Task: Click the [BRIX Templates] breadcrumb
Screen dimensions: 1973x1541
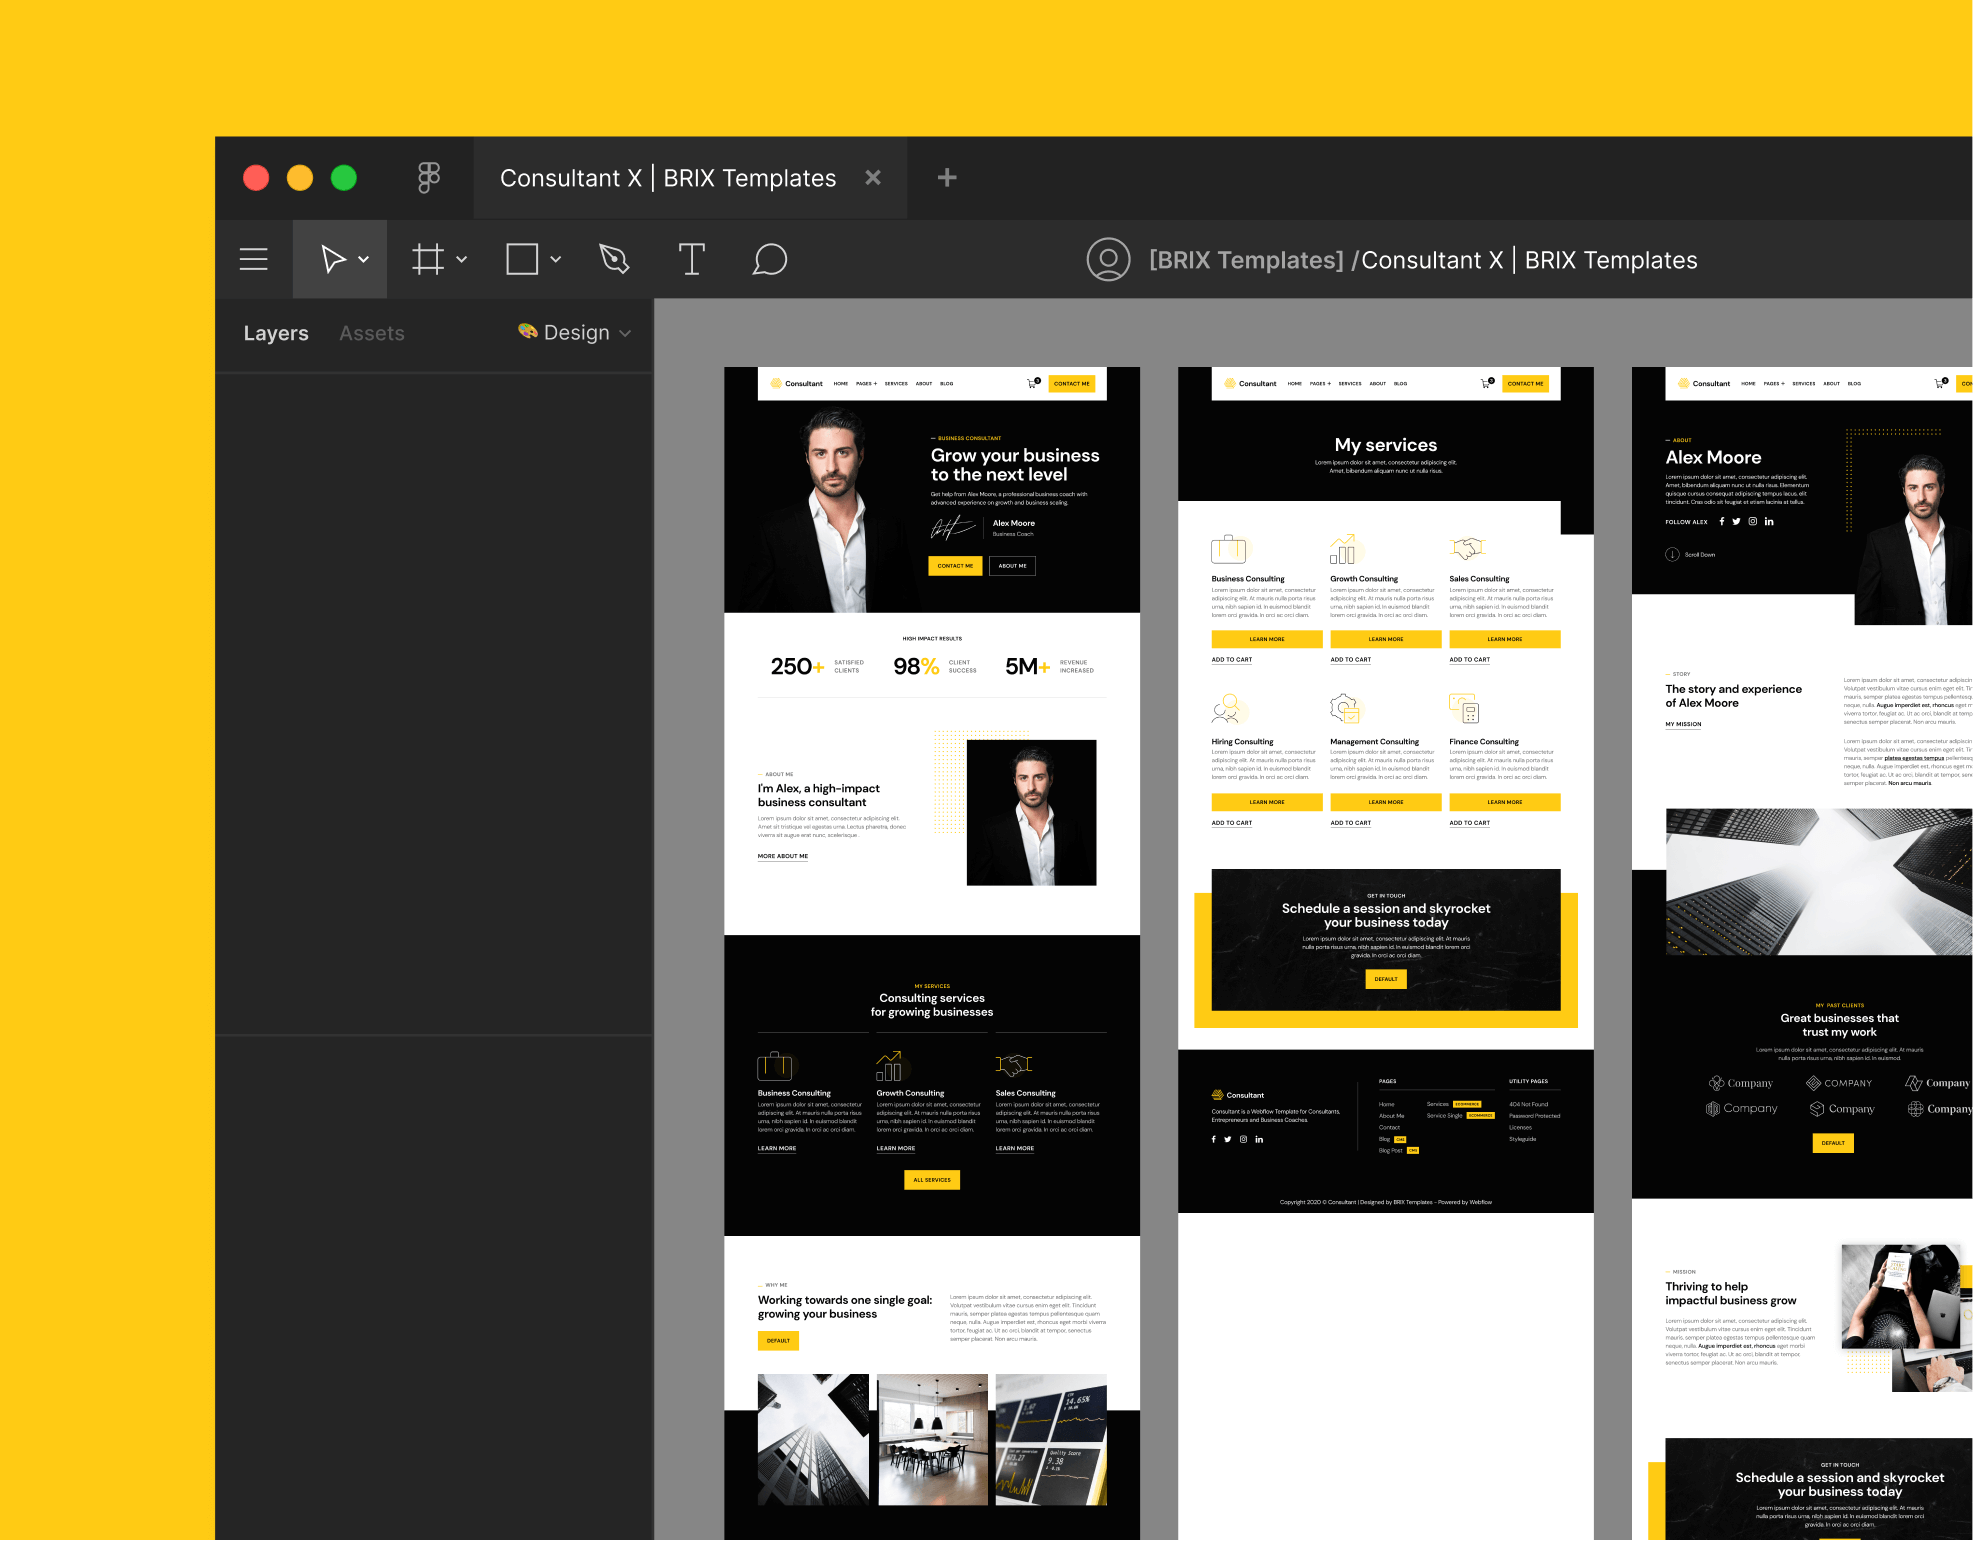Action: click(x=1246, y=260)
